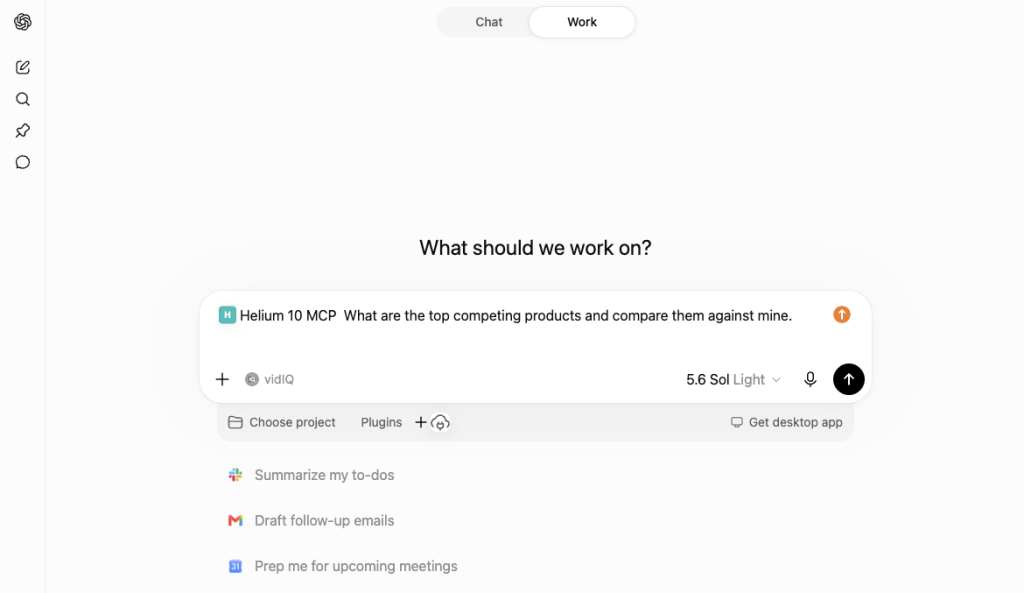The height and width of the screenshot is (593, 1024).
Task: Click the microphone dictation icon
Action: click(810, 379)
